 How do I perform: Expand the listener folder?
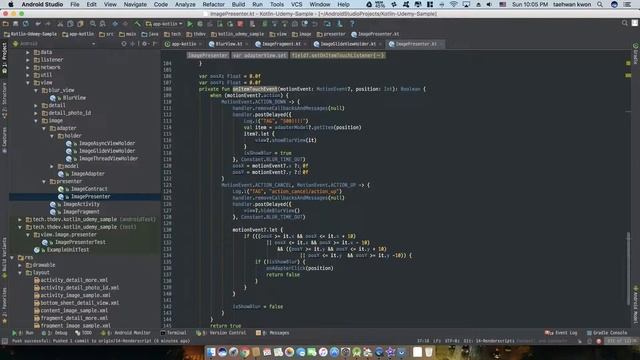[x=28, y=60]
